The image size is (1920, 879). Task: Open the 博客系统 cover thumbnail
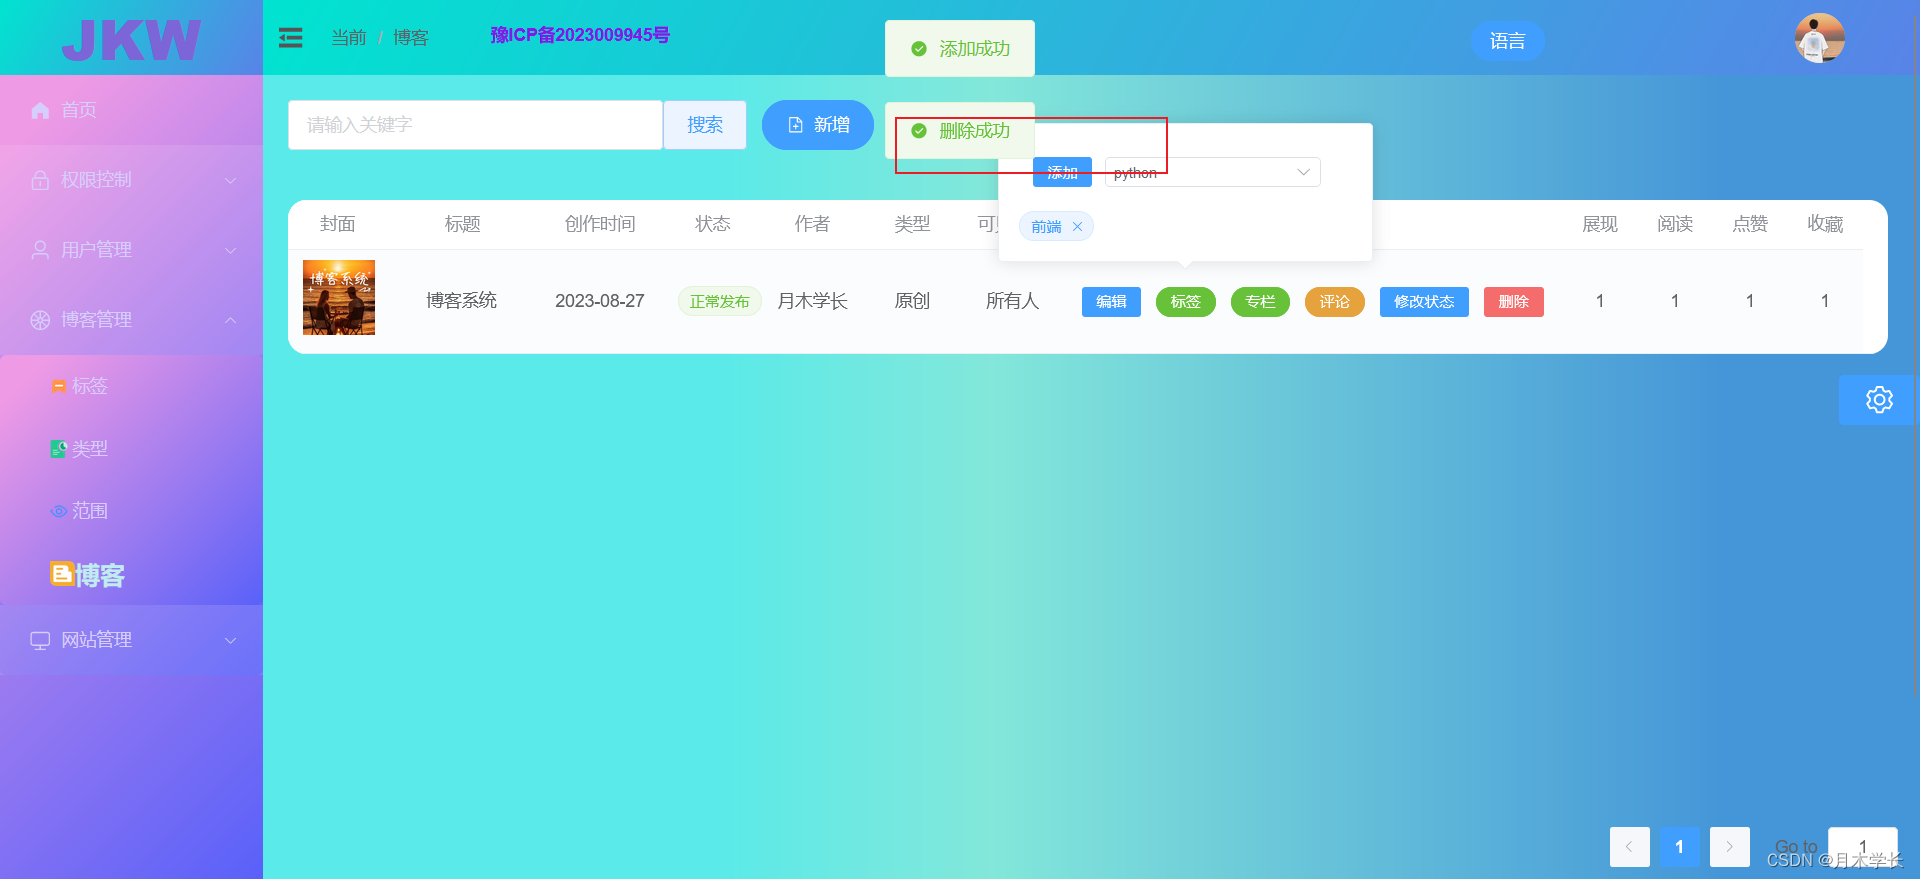pos(339,297)
